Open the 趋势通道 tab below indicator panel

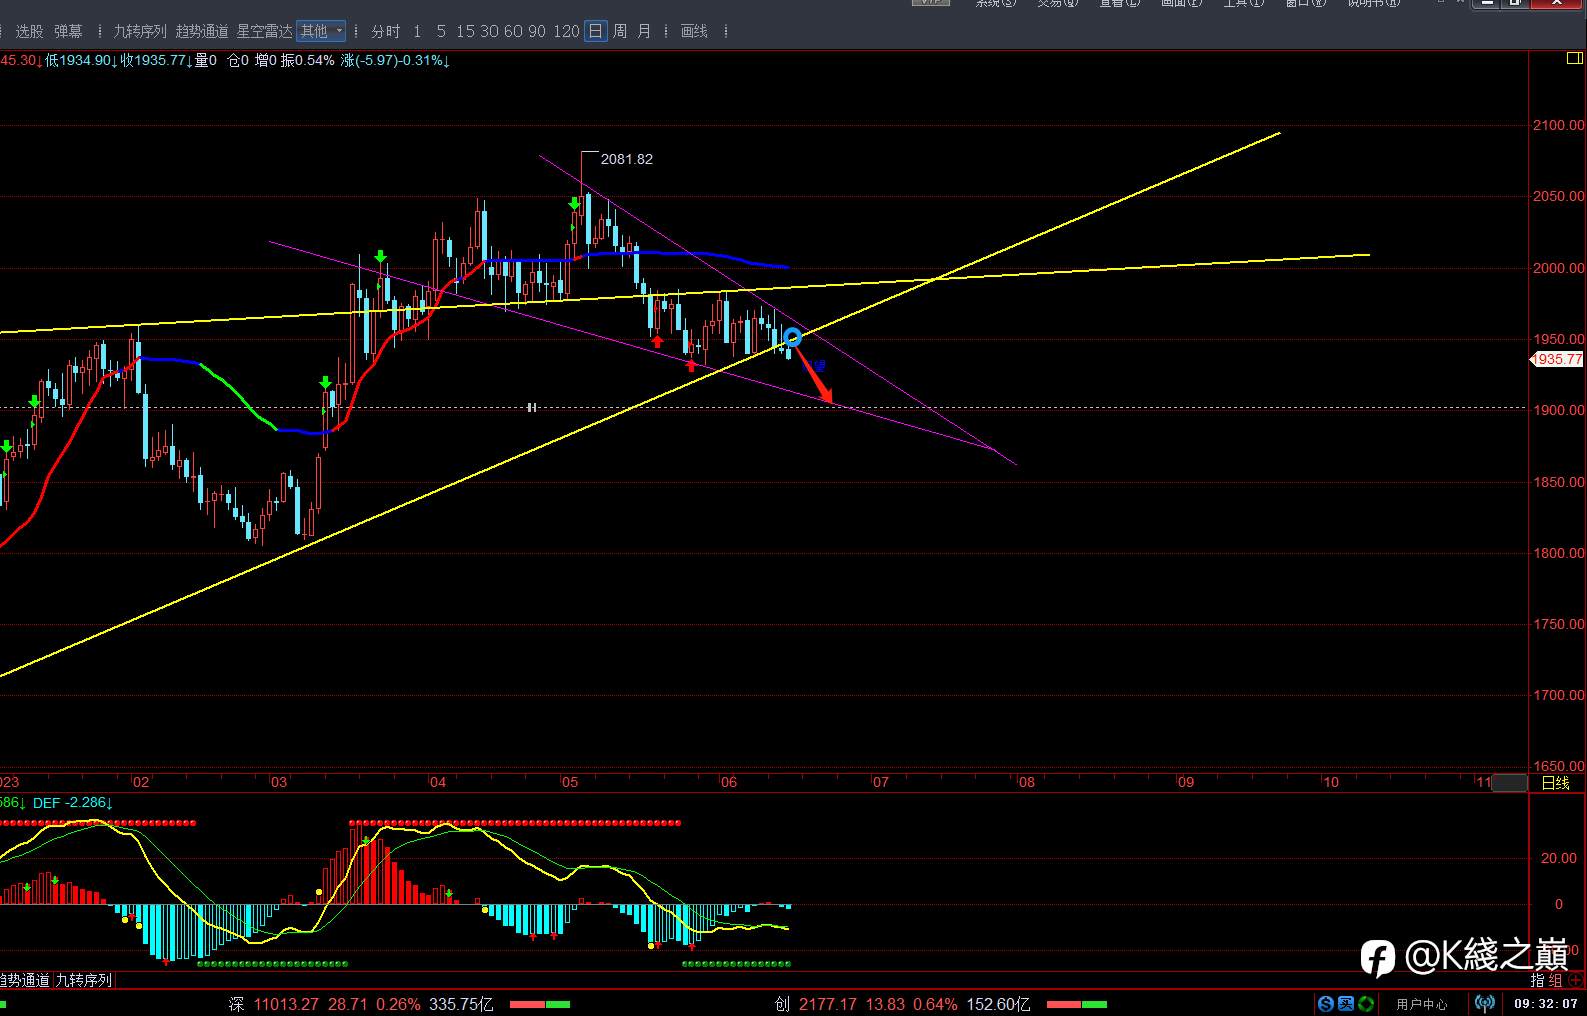coord(25,981)
